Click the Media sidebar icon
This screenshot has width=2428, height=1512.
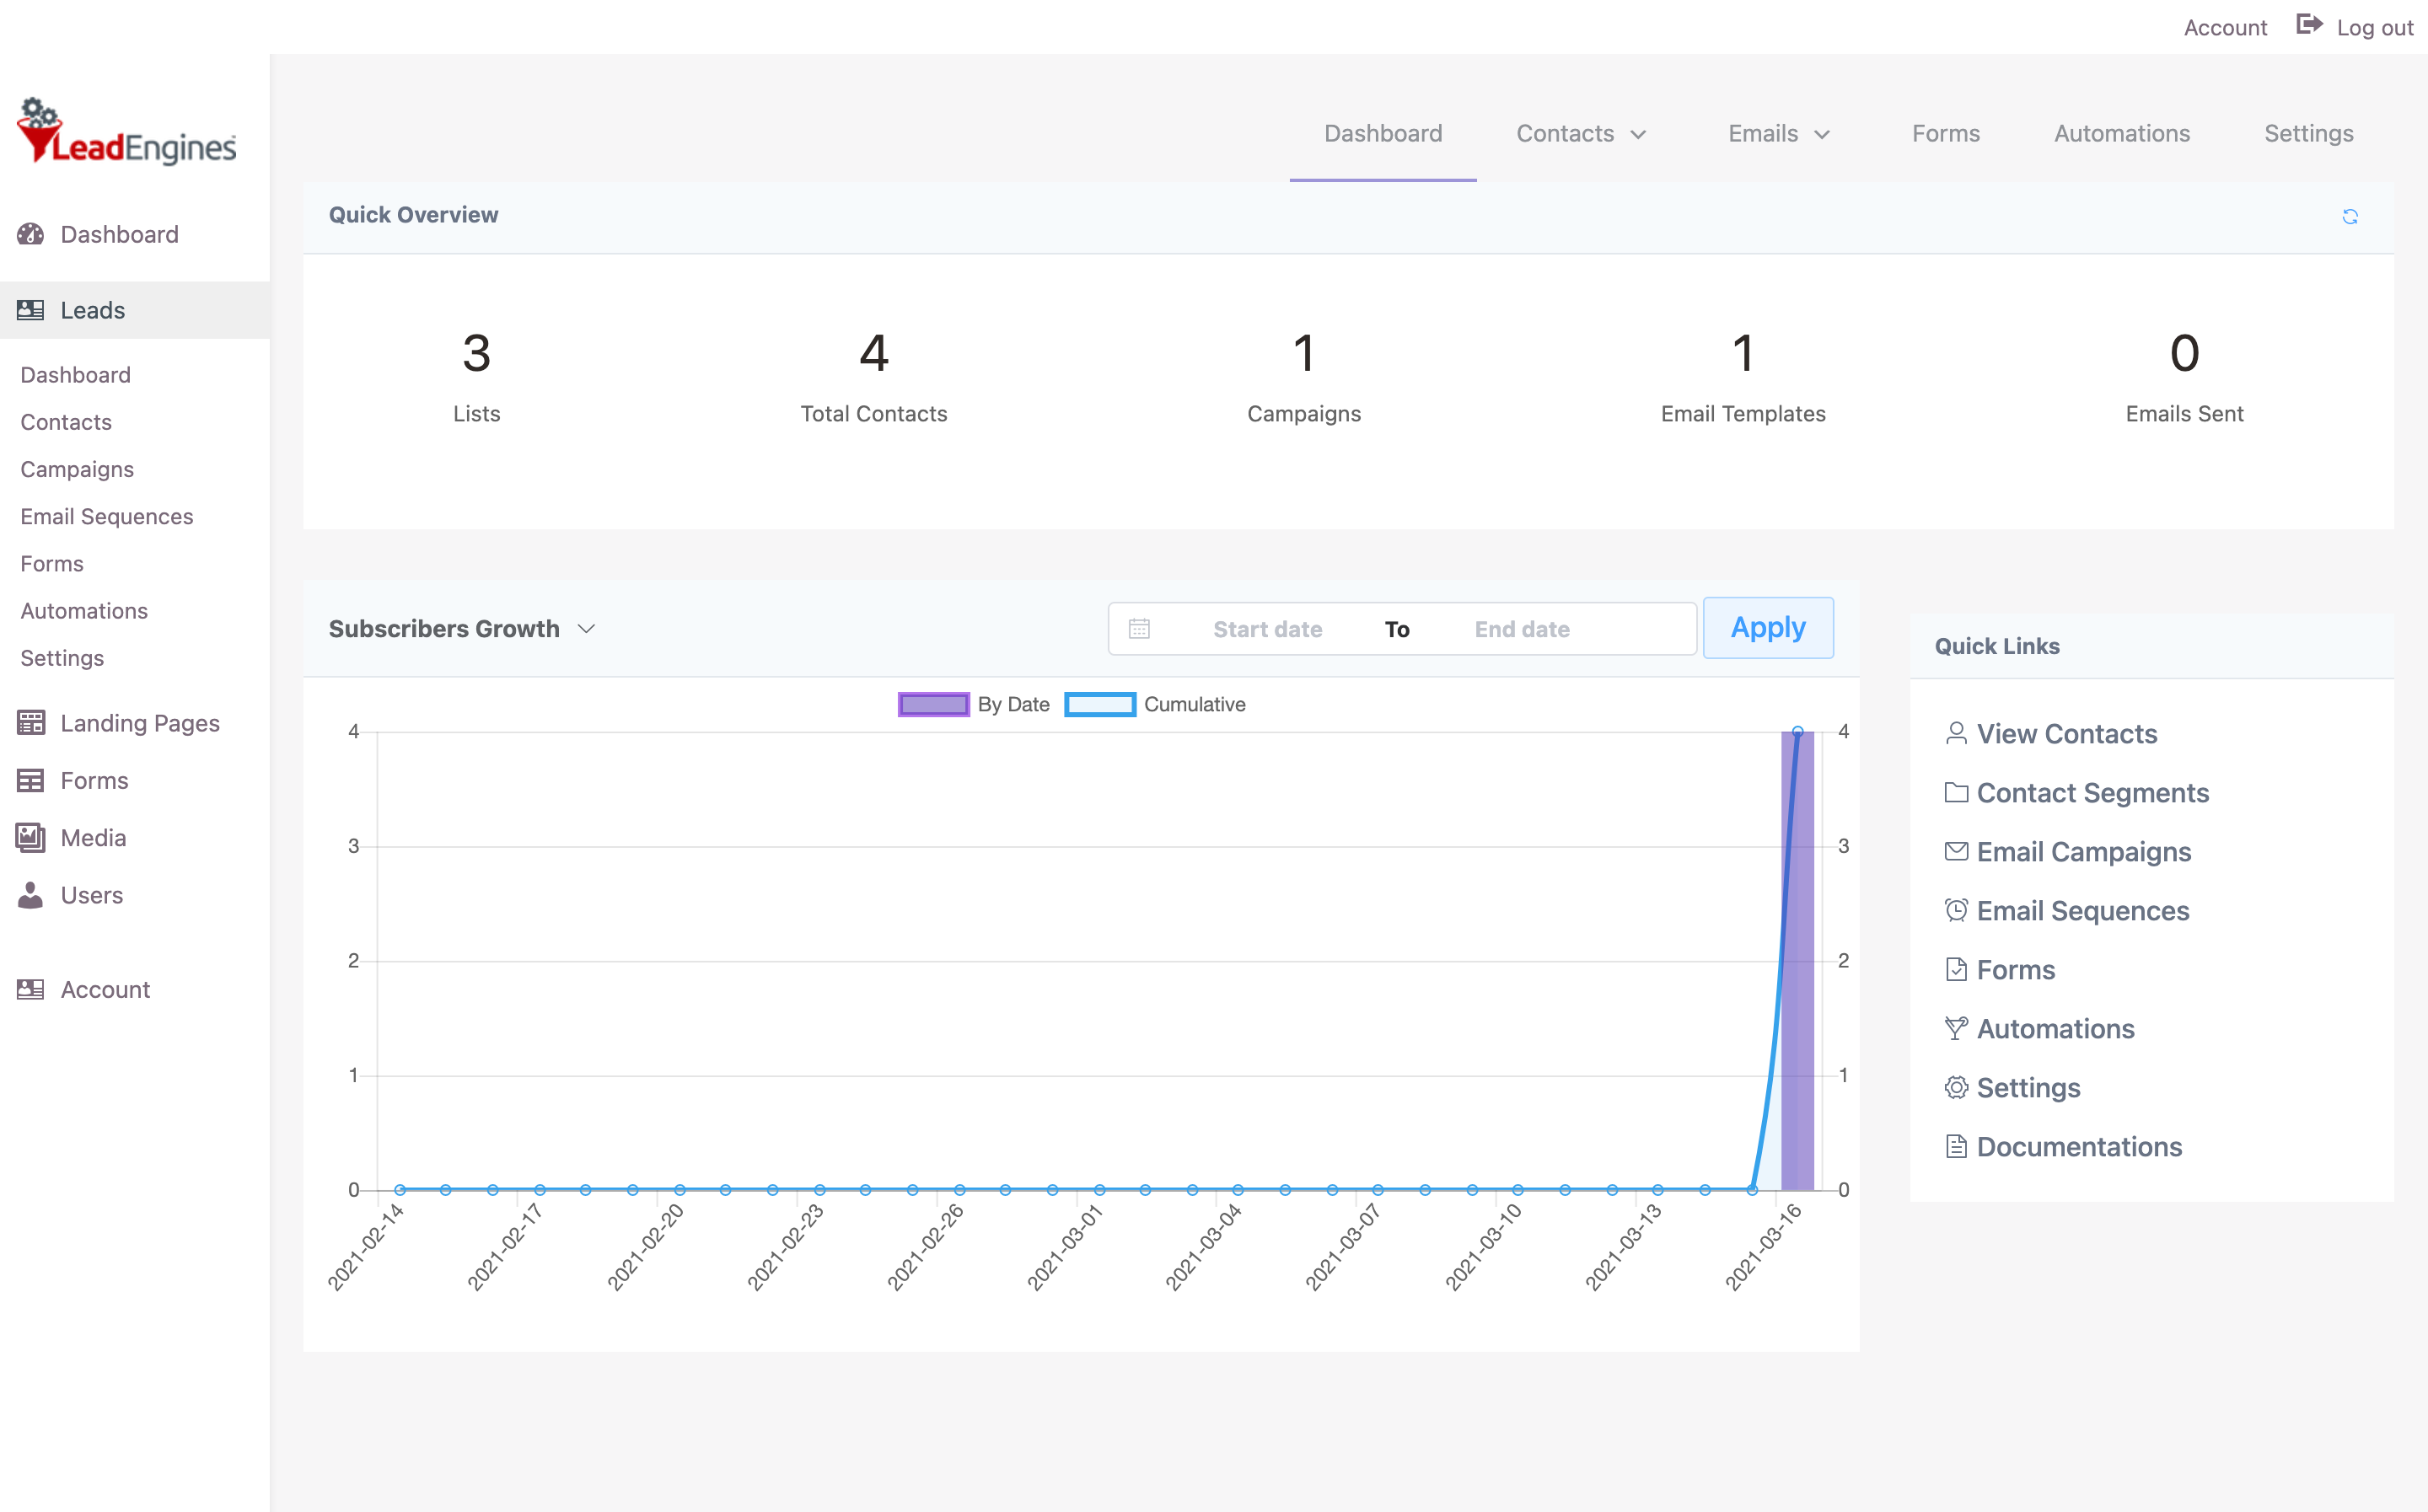(x=31, y=837)
